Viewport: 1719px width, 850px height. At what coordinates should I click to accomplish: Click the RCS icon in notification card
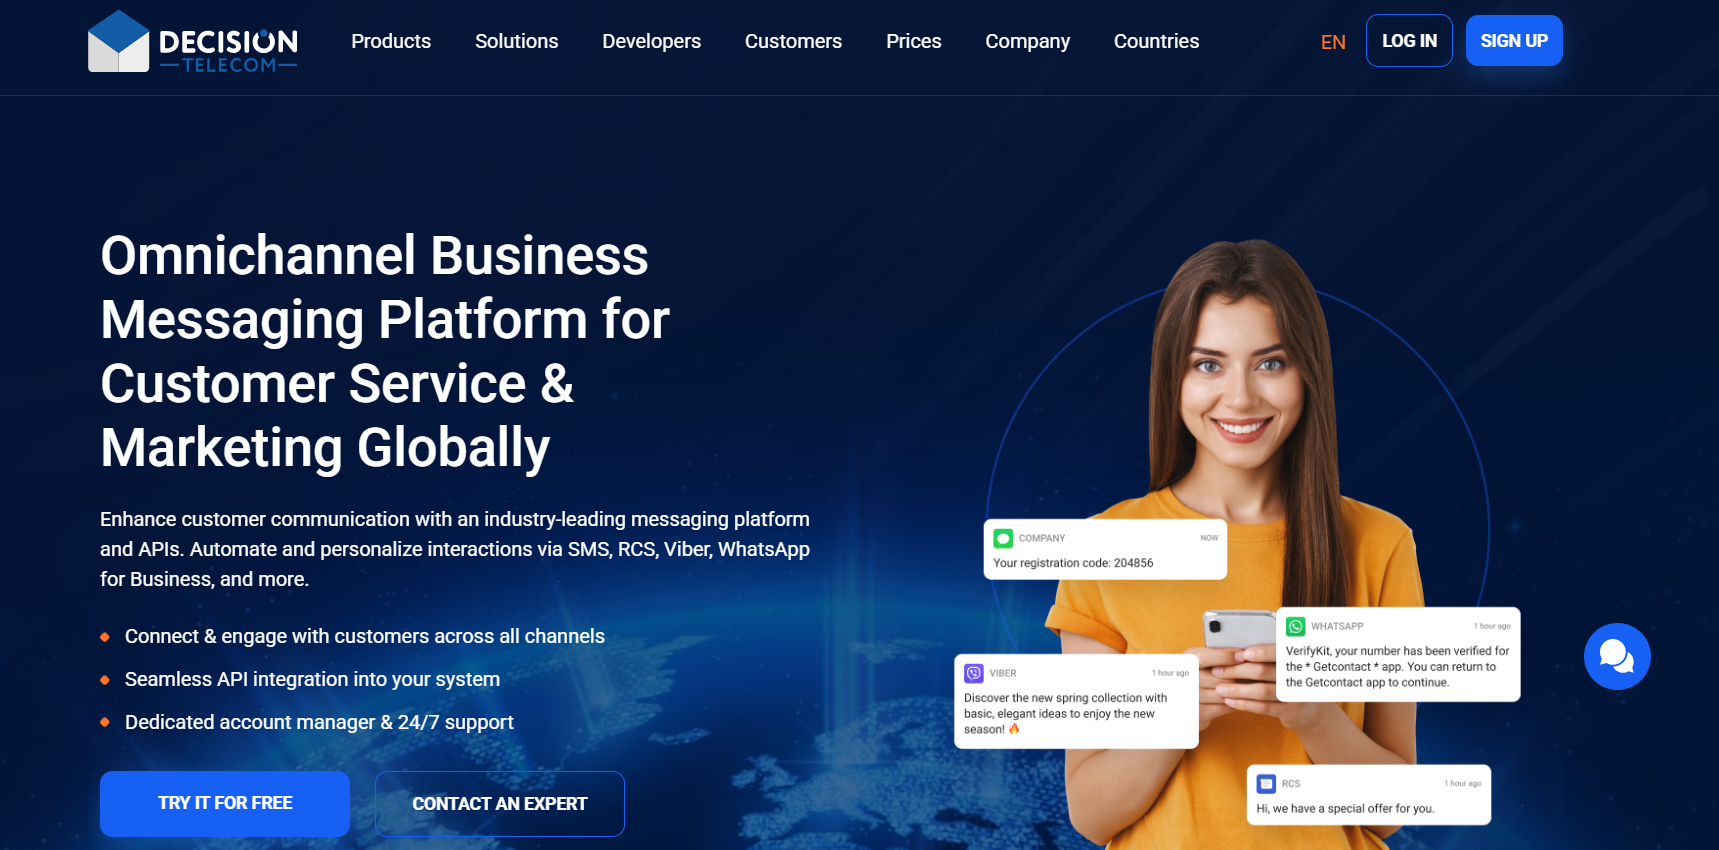1266,783
